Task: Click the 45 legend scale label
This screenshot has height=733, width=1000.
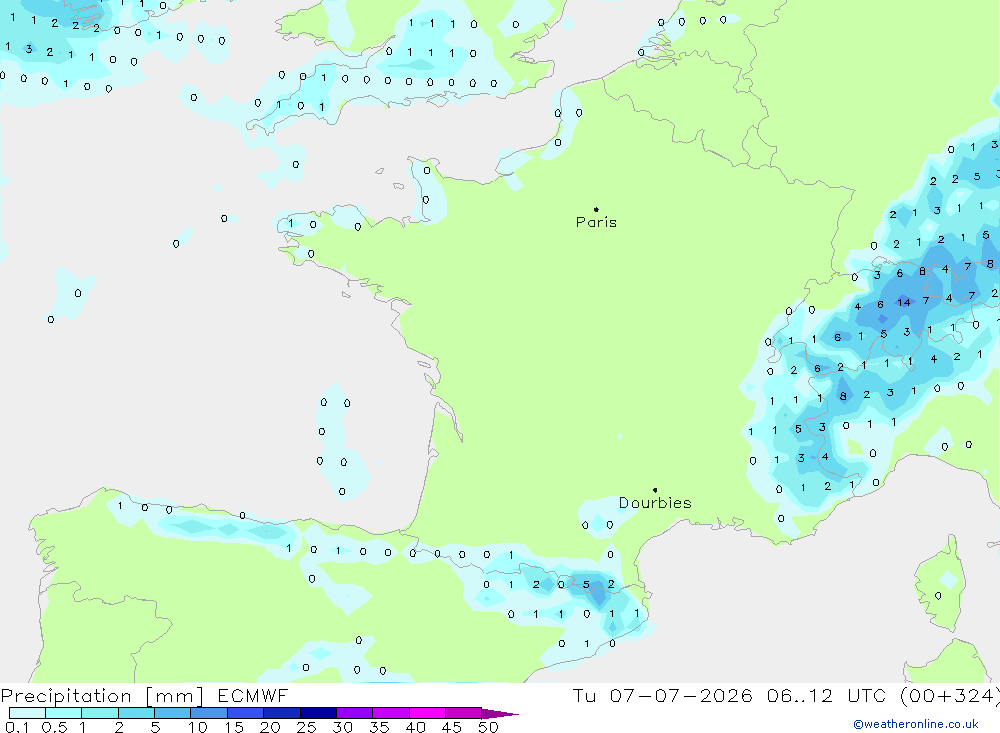Action: click(x=452, y=727)
